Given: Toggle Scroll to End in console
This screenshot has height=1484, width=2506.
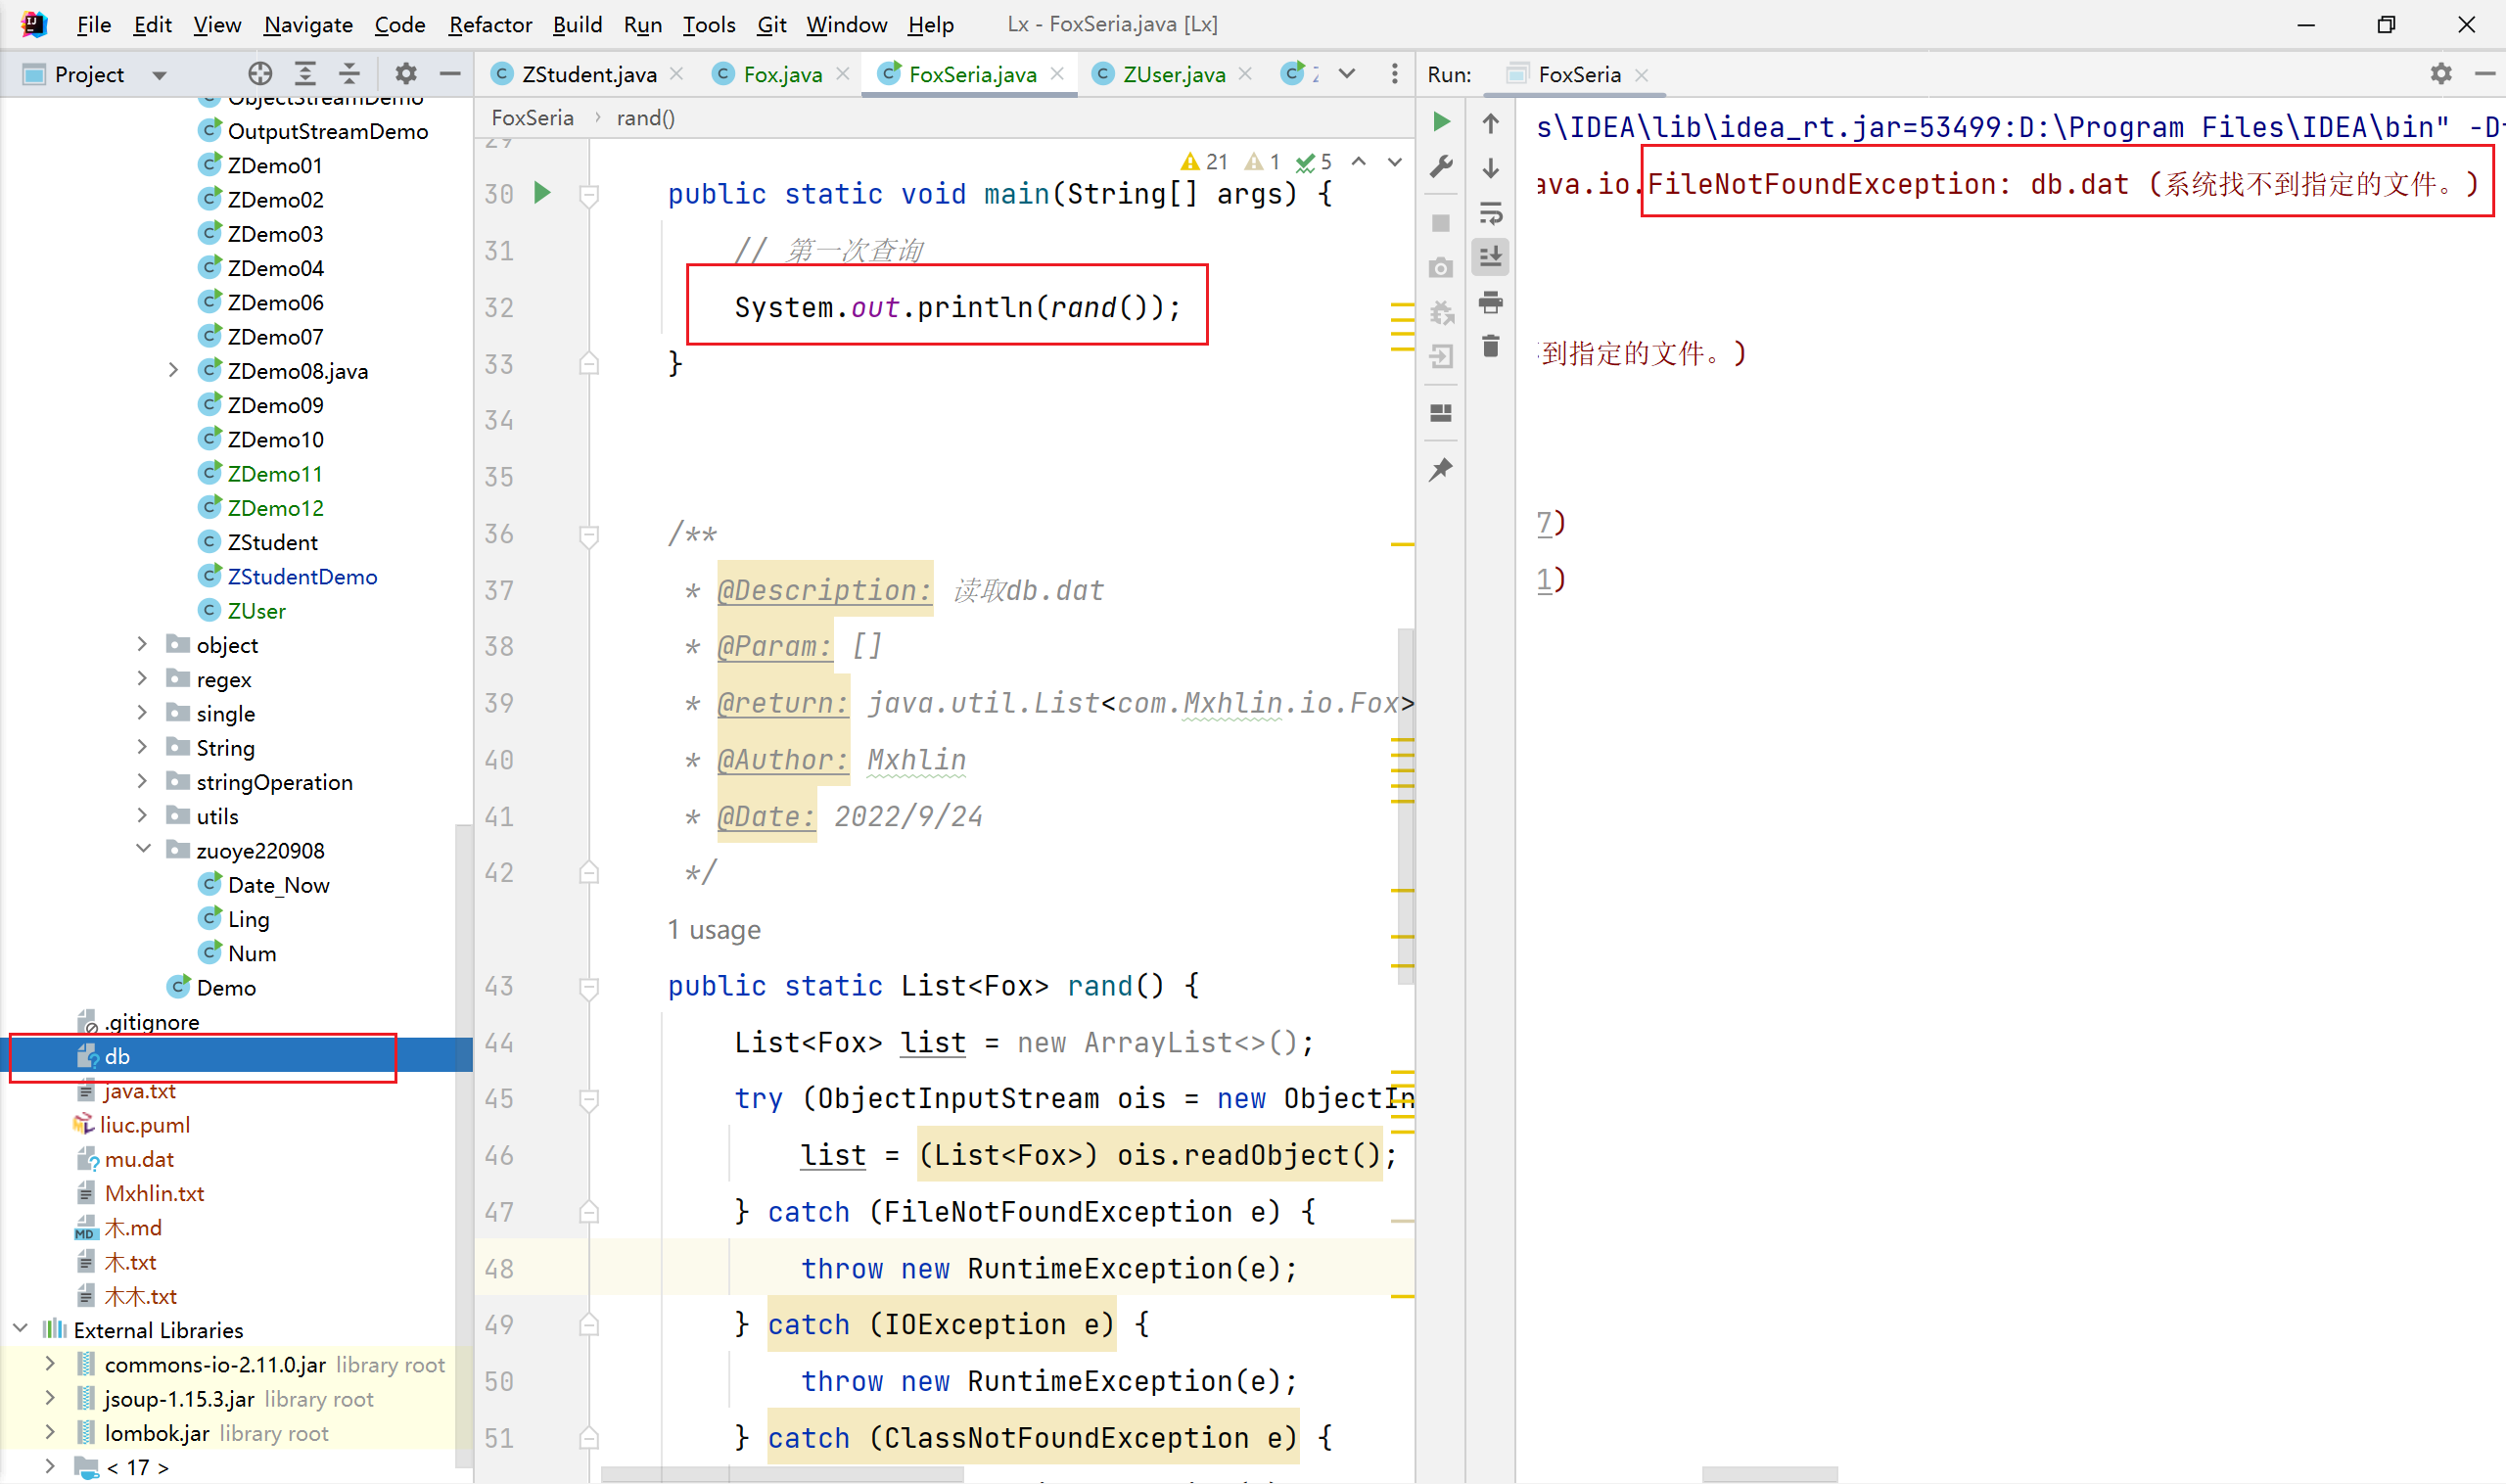Looking at the screenshot, I should click(1491, 257).
